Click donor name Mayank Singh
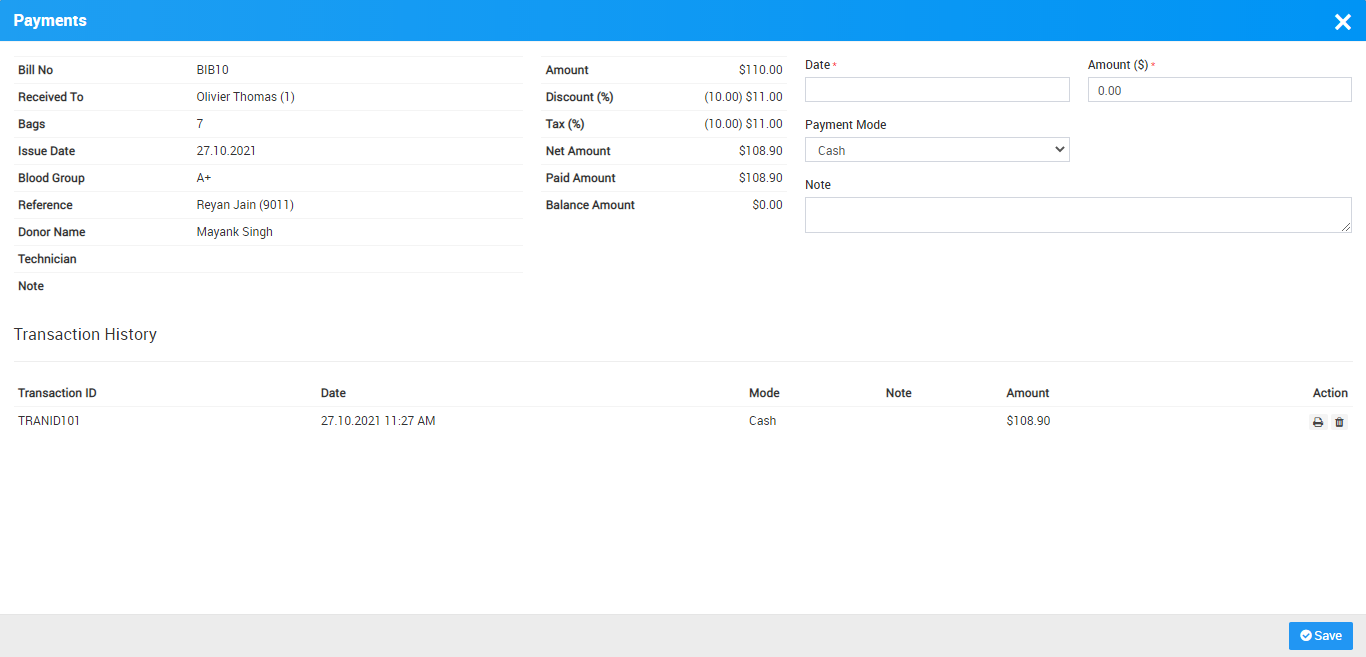Image resolution: width=1366 pixels, height=657 pixels. click(235, 232)
